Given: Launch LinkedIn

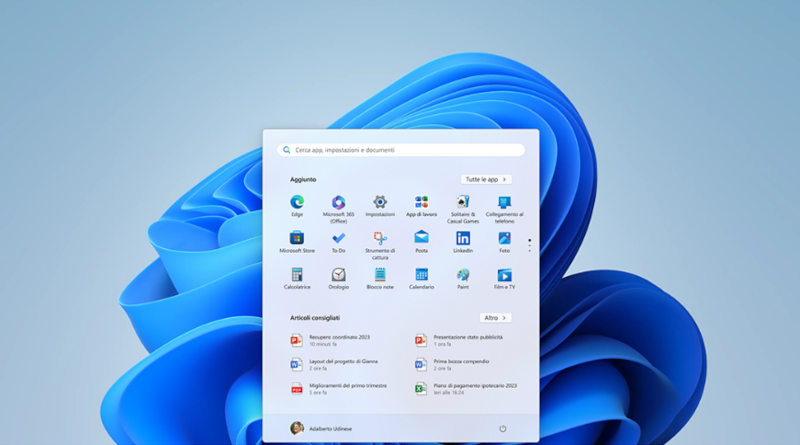Looking at the screenshot, I should pyautogui.click(x=463, y=242).
